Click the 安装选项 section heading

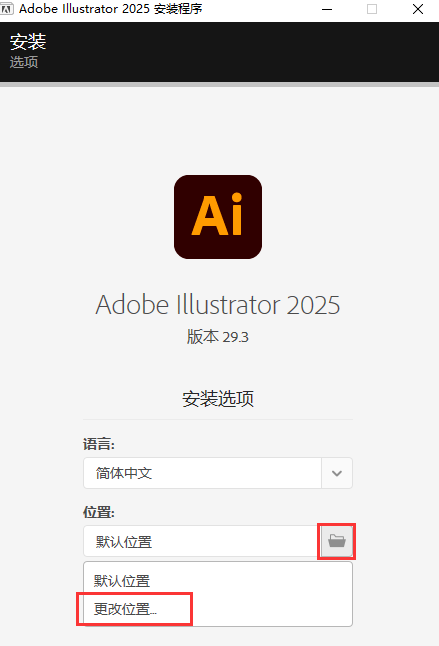(218, 399)
